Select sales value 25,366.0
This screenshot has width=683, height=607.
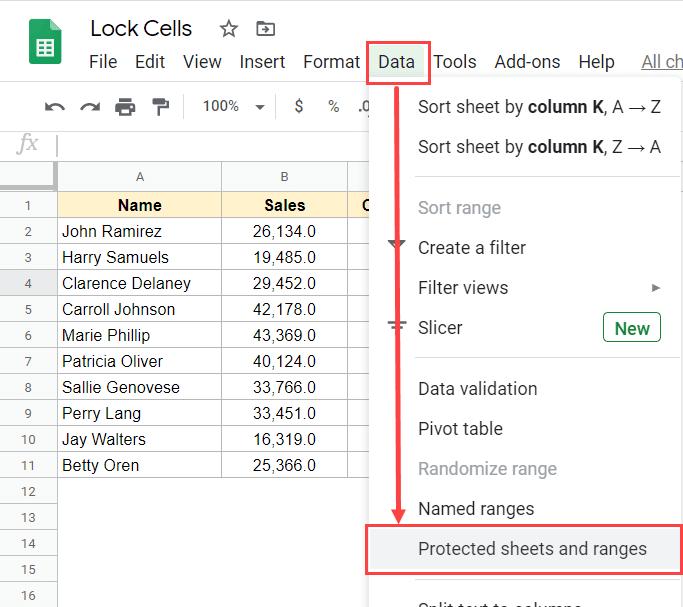(x=284, y=465)
